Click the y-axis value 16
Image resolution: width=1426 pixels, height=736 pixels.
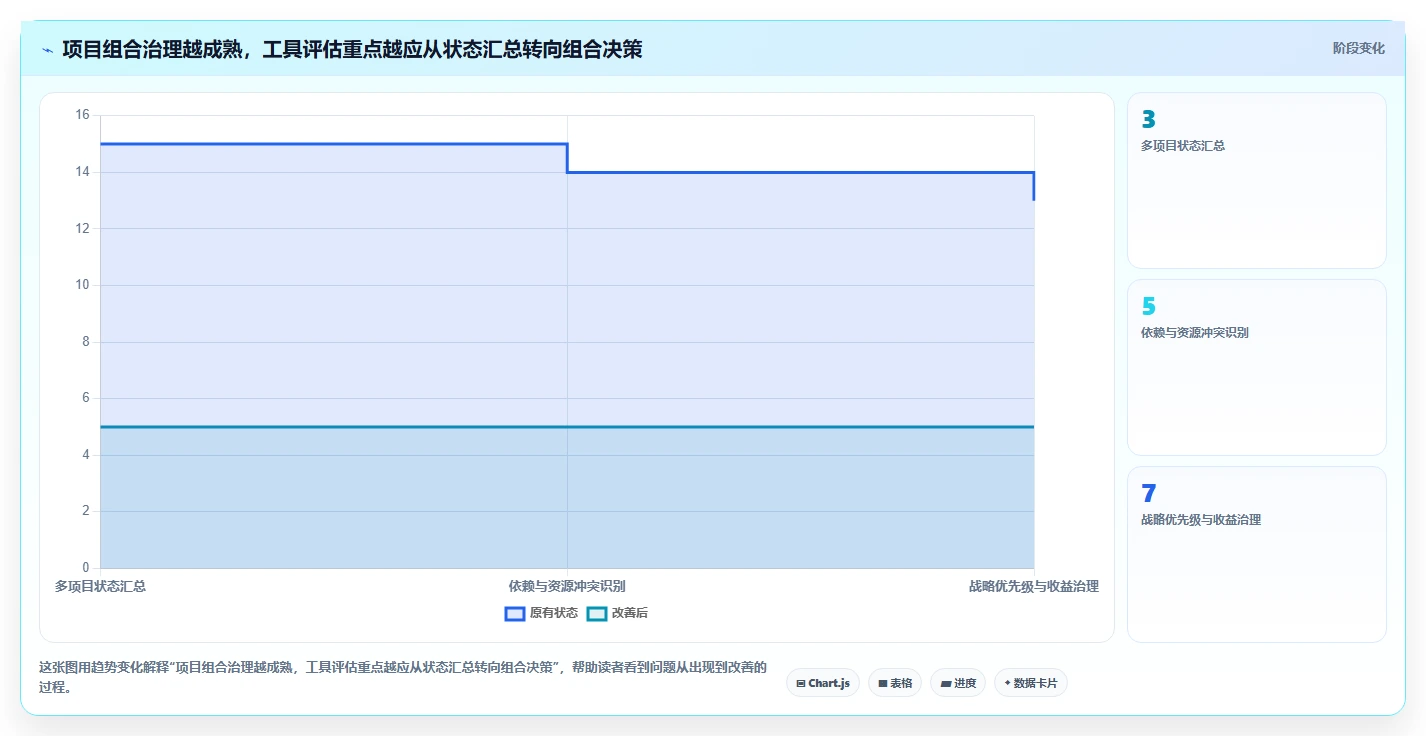[82, 115]
